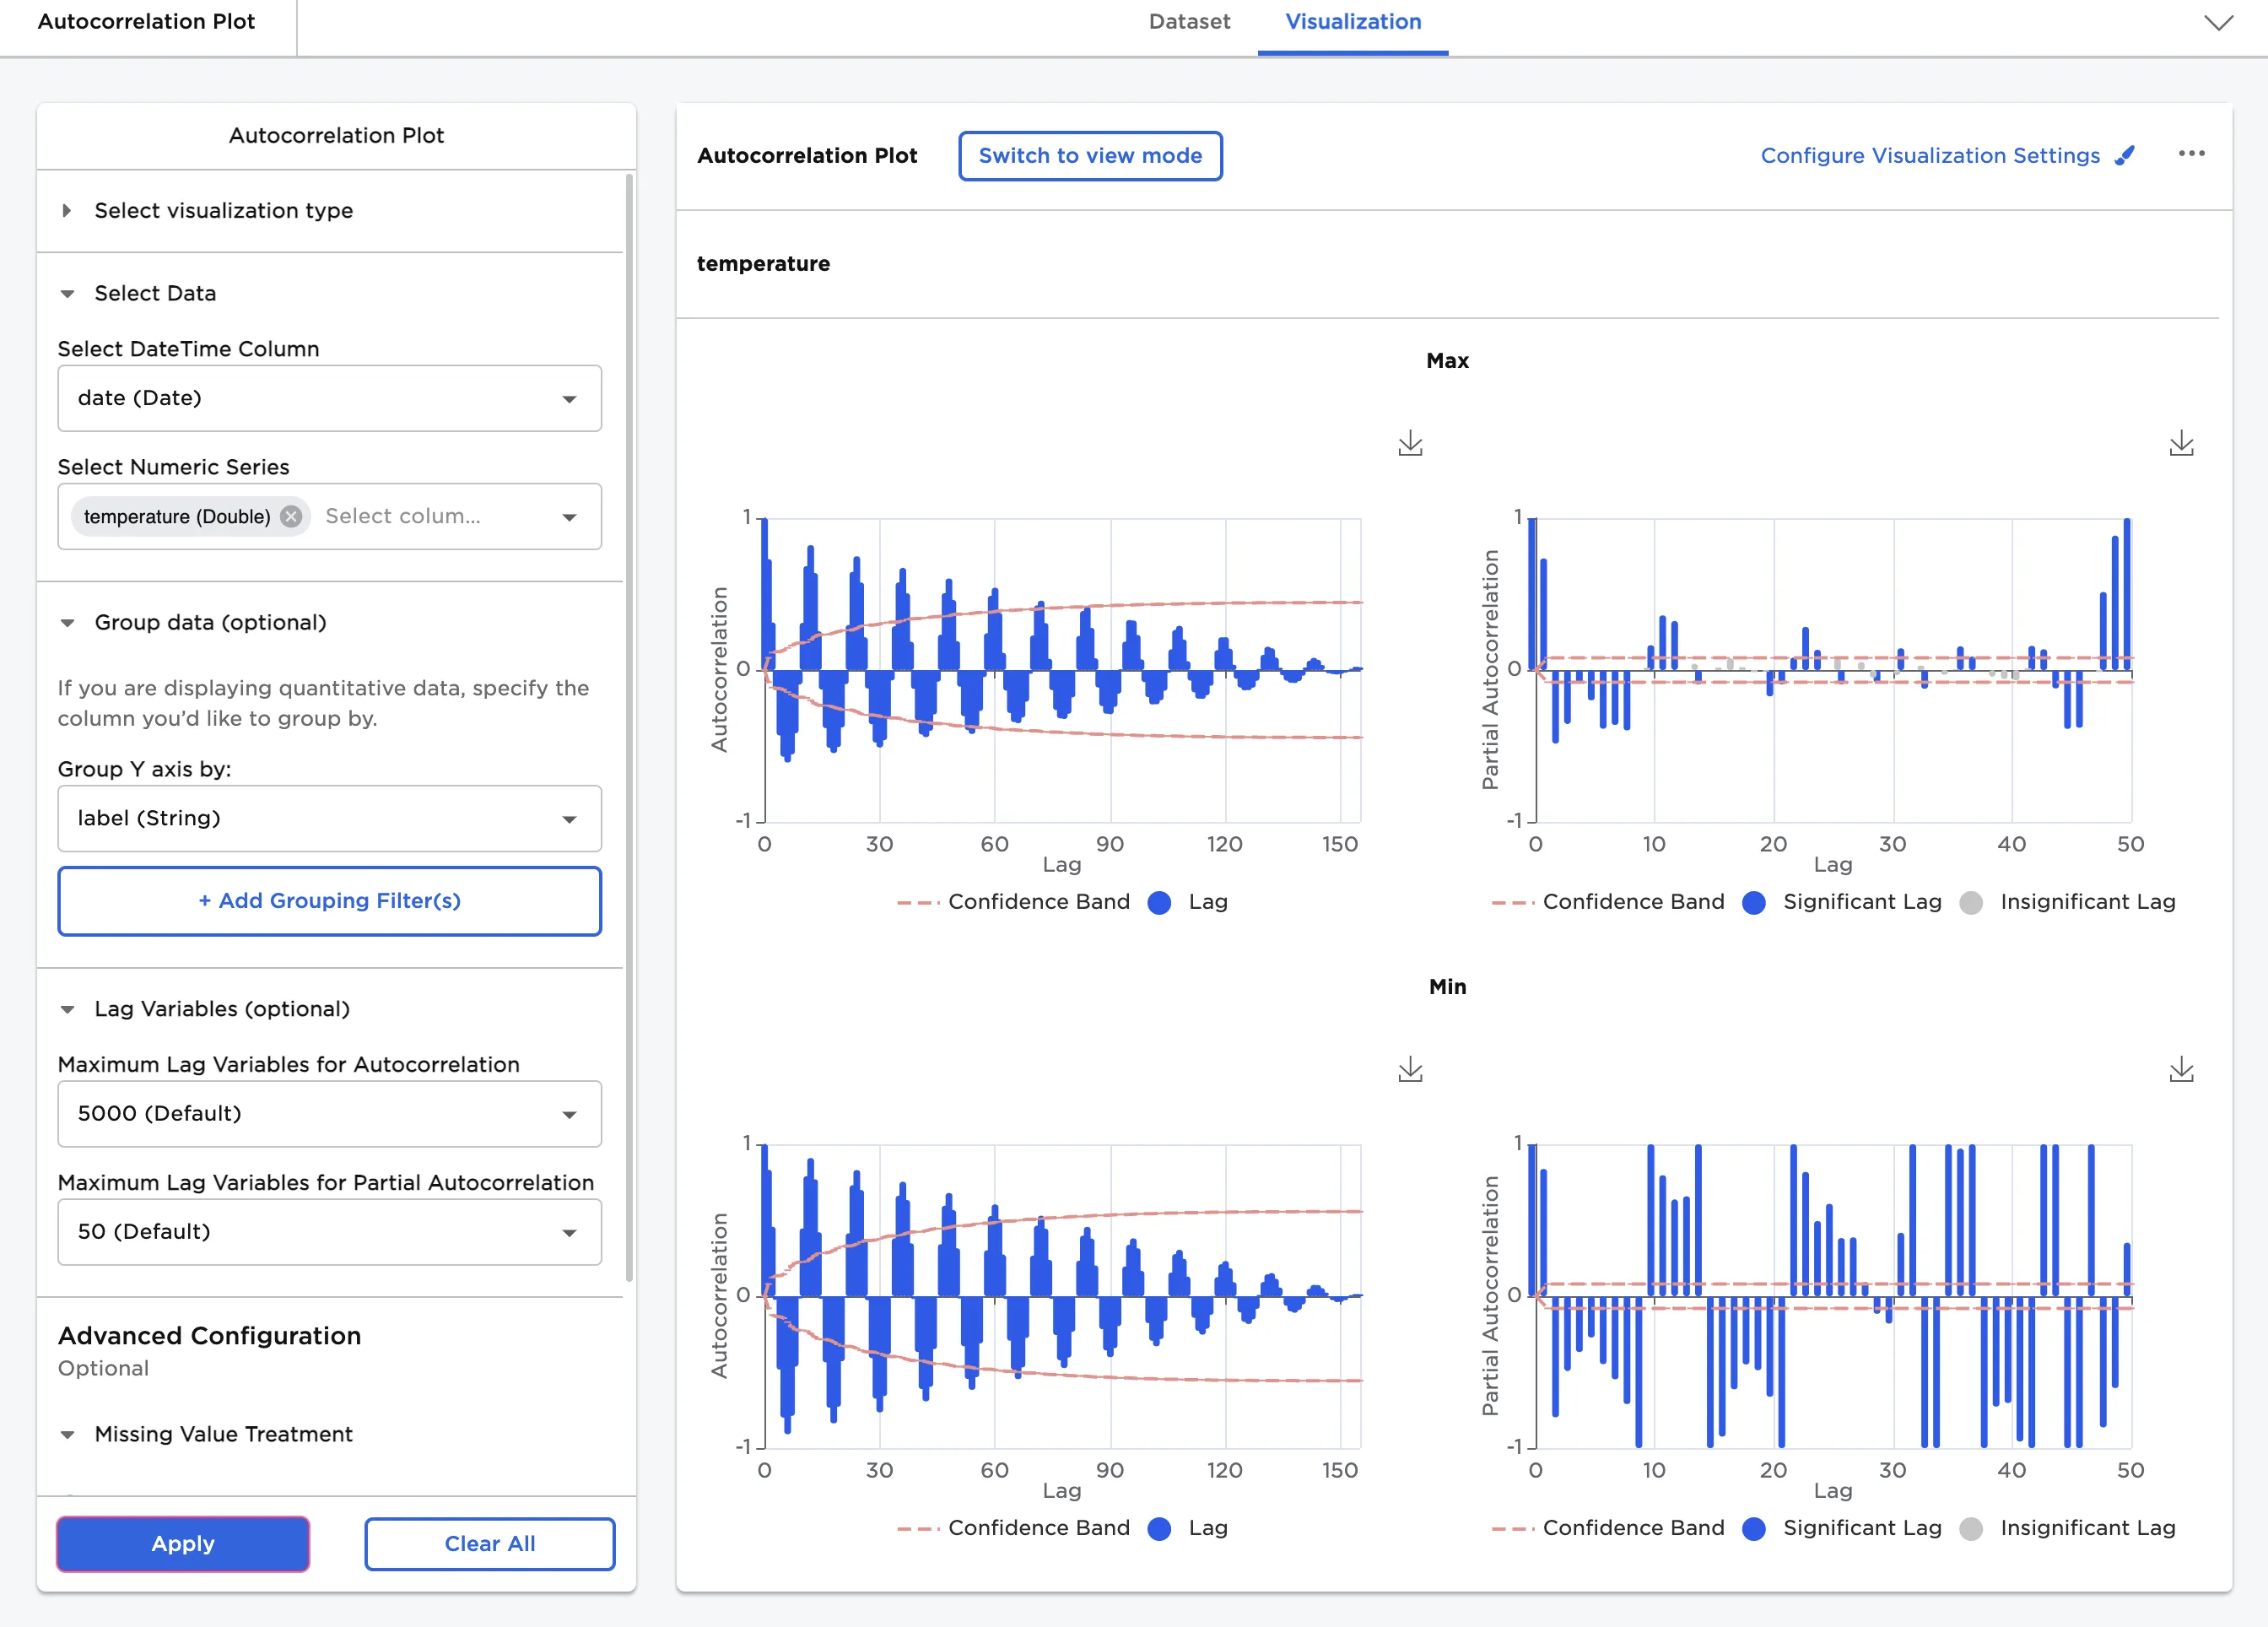Click the Apply button
The image size is (2268, 1627).
(x=182, y=1543)
